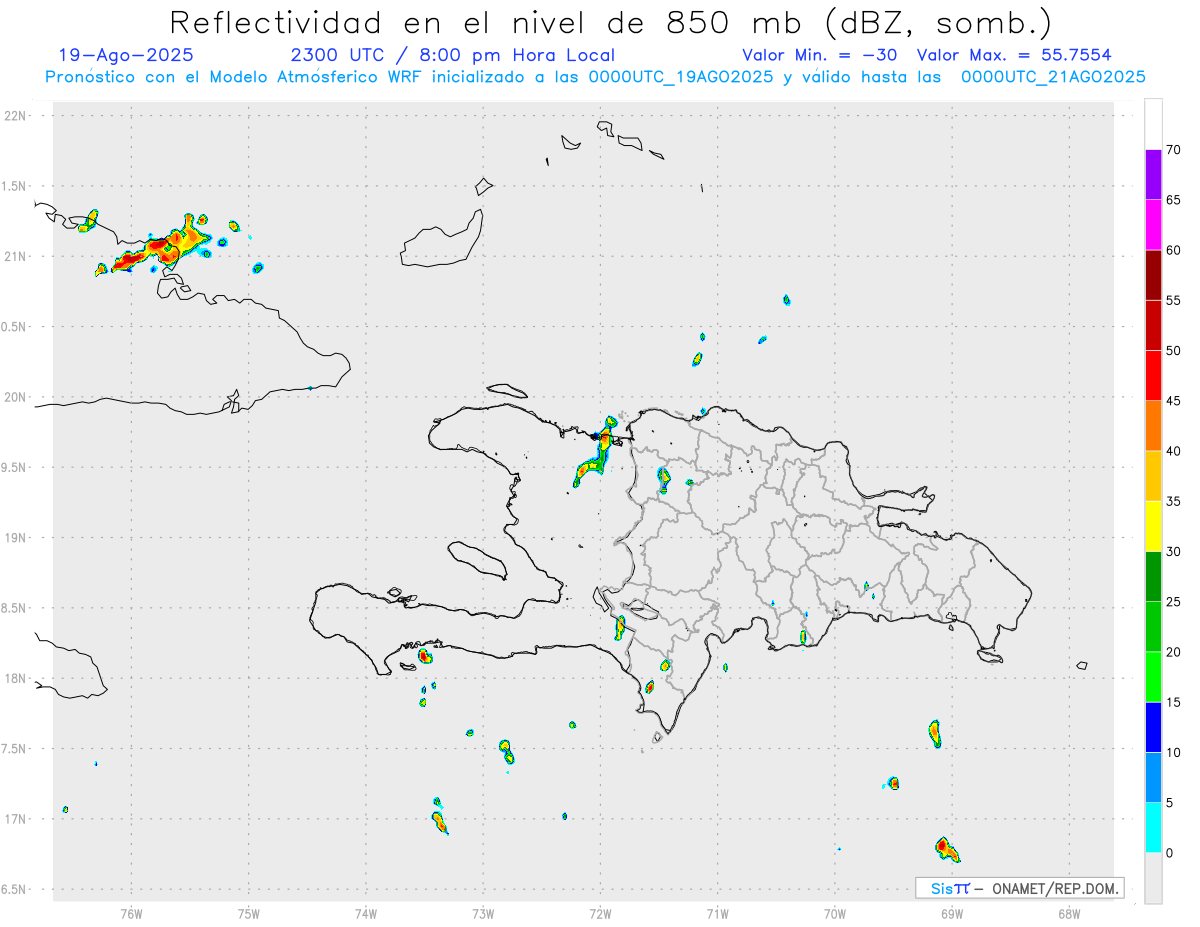
Task: Click the '70' tick label on the colorbar
Action: click(x=1174, y=150)
